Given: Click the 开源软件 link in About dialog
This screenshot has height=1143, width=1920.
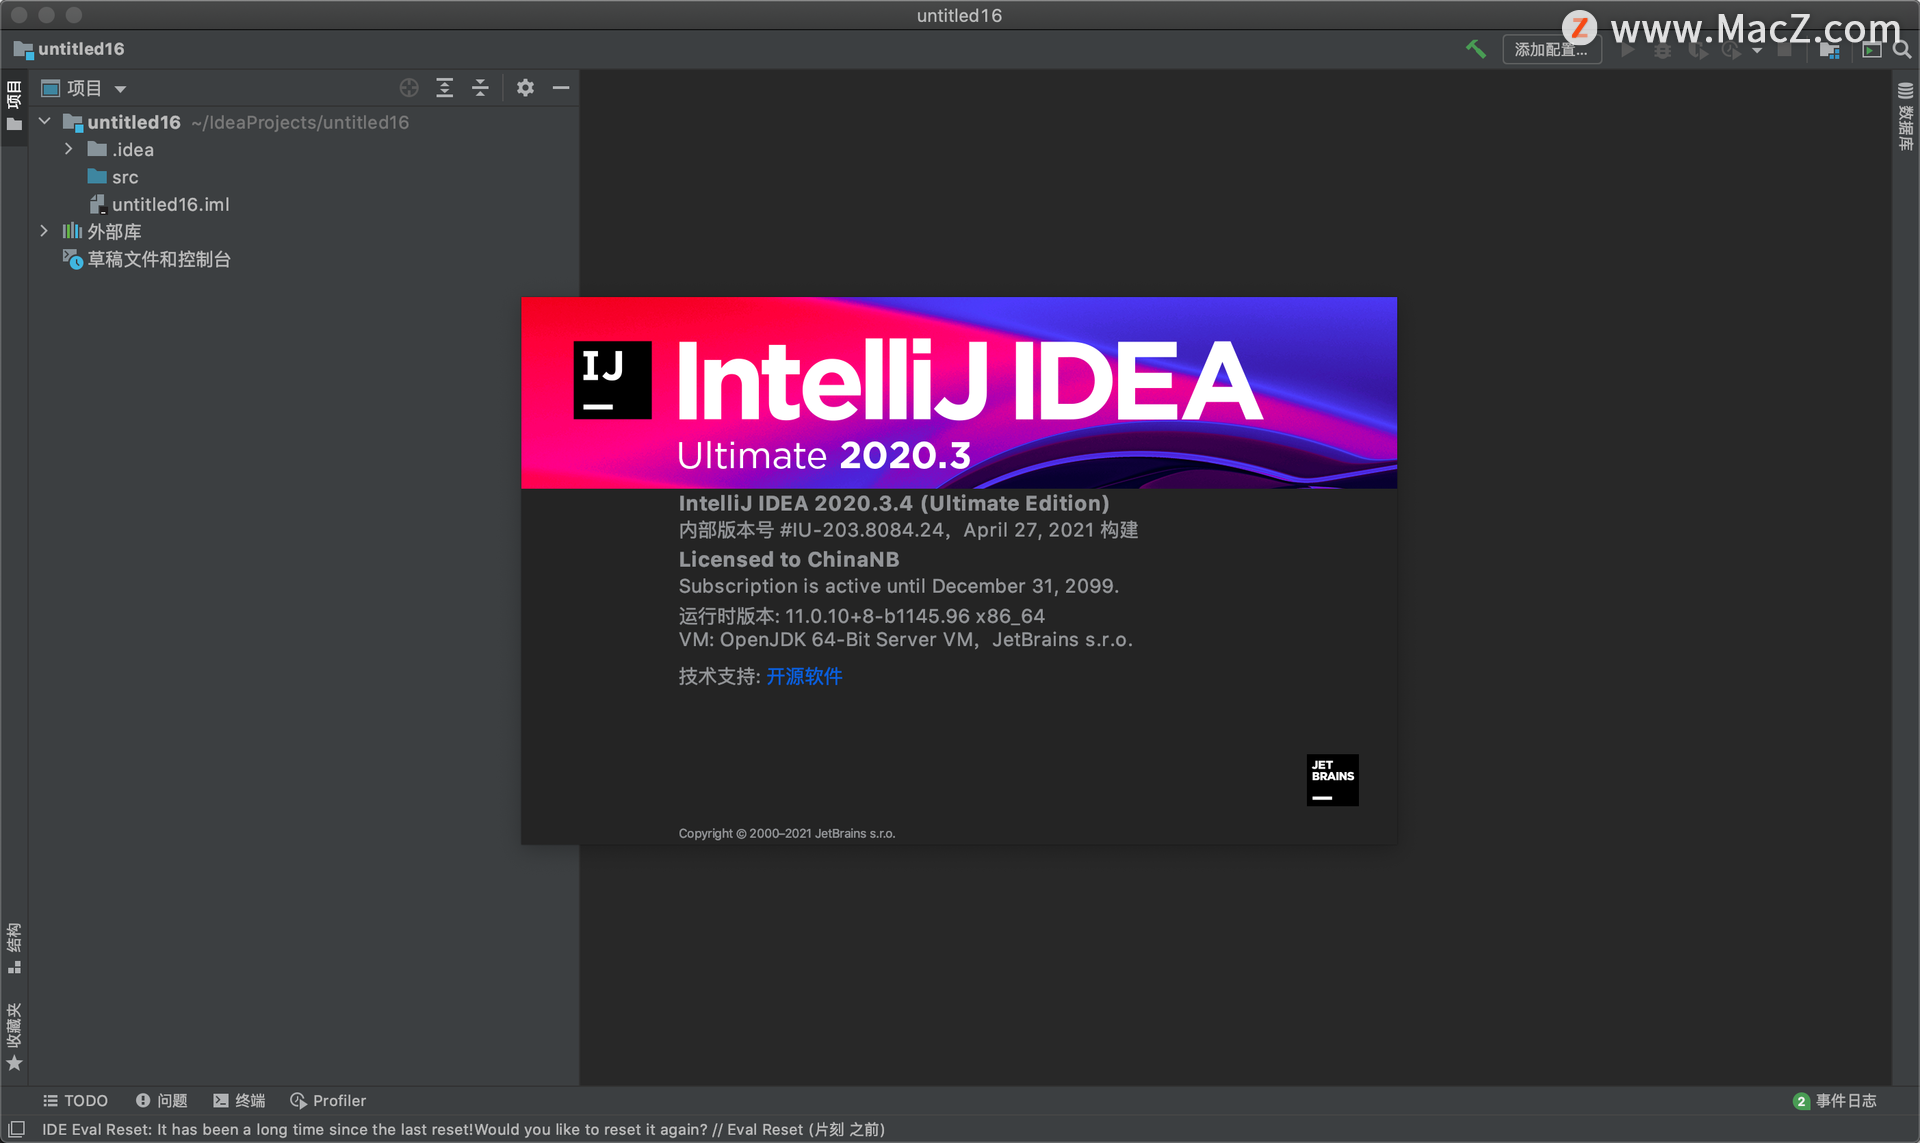Looking at the screenshot, I should point(804,676).
